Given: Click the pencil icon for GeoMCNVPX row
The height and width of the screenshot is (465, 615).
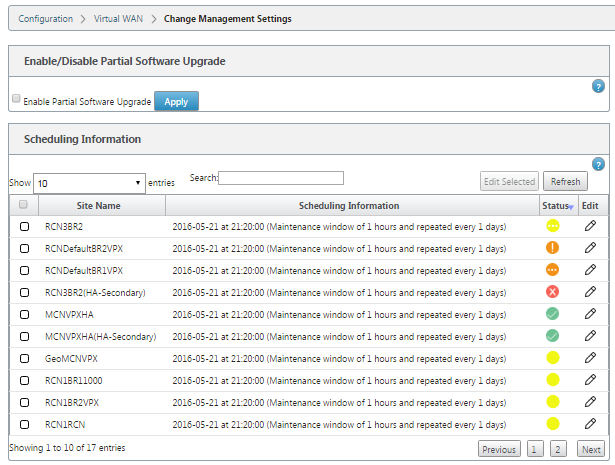Looking at the screenshot, I should tap(590, 358).
